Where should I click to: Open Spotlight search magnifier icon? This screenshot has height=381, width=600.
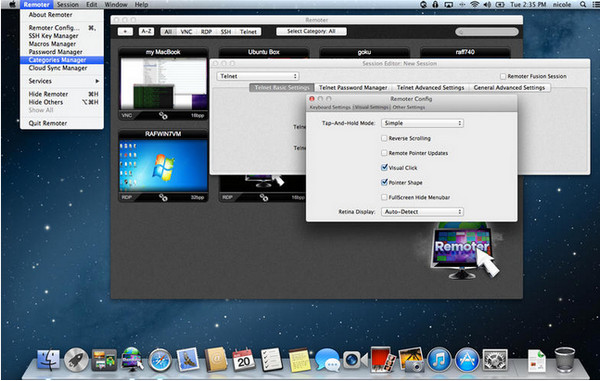(583, 5)
